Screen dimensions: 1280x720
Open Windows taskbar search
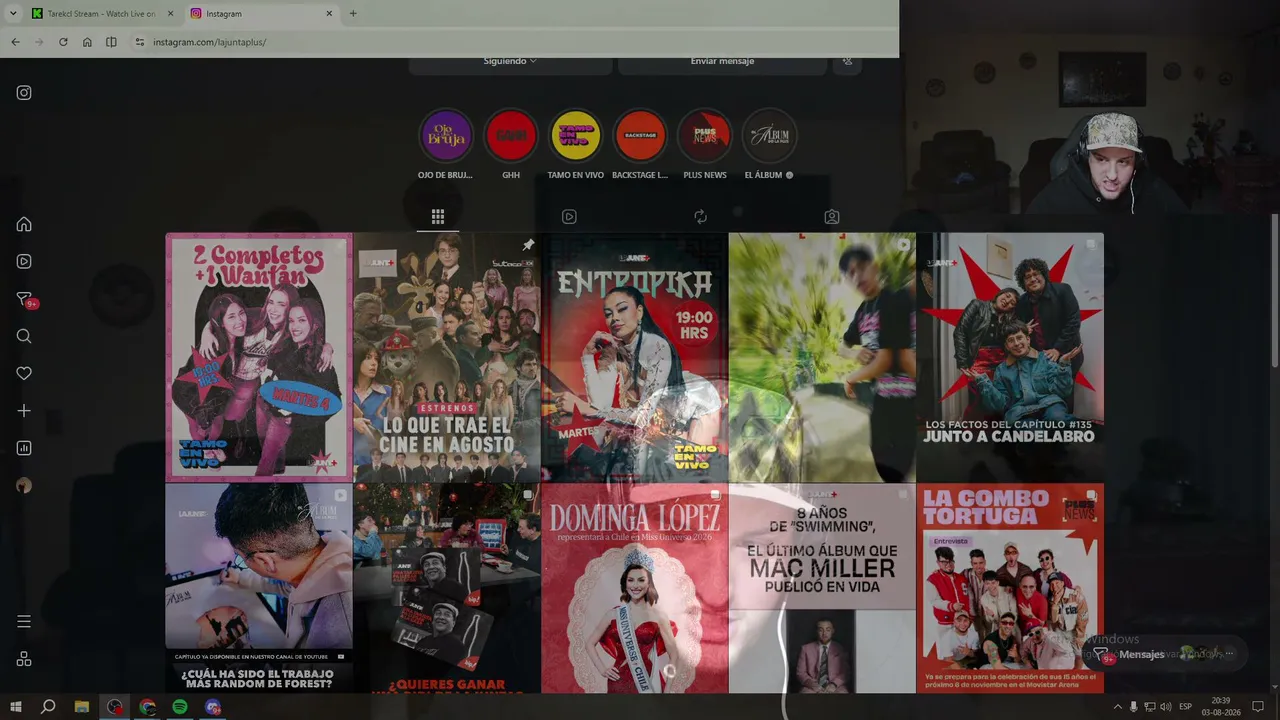48,707
